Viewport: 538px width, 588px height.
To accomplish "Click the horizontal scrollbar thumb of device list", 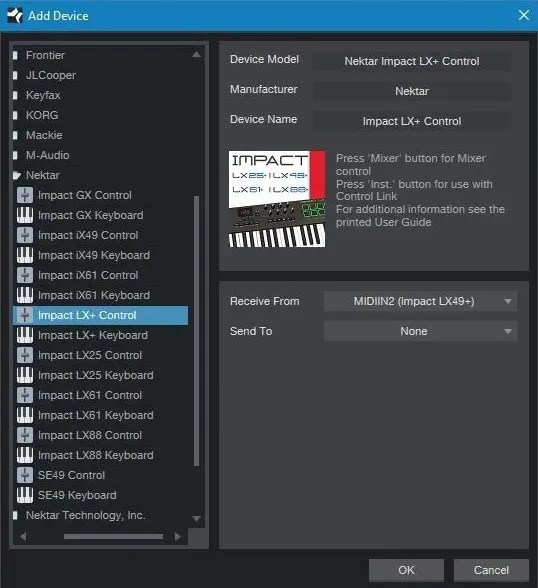I will (113, 537).
